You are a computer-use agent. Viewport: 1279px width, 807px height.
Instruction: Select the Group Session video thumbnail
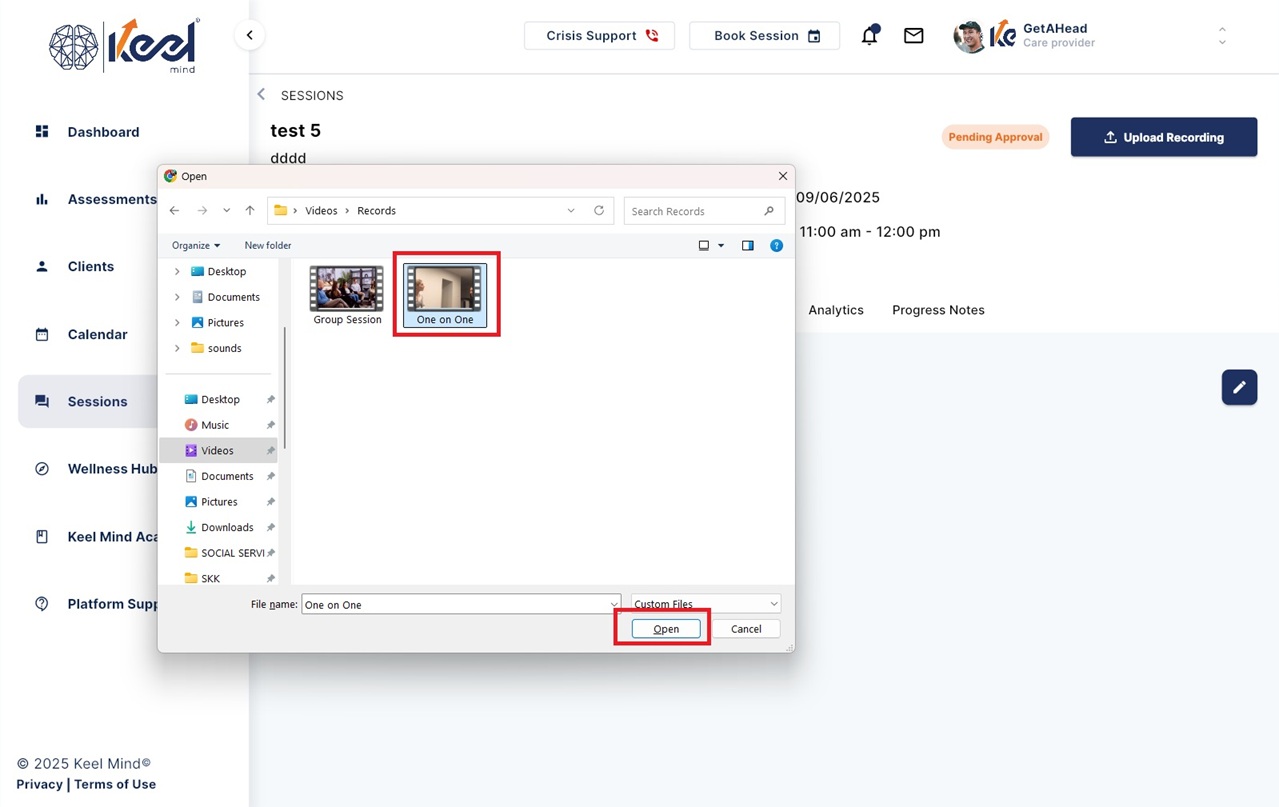click(347, 296)
